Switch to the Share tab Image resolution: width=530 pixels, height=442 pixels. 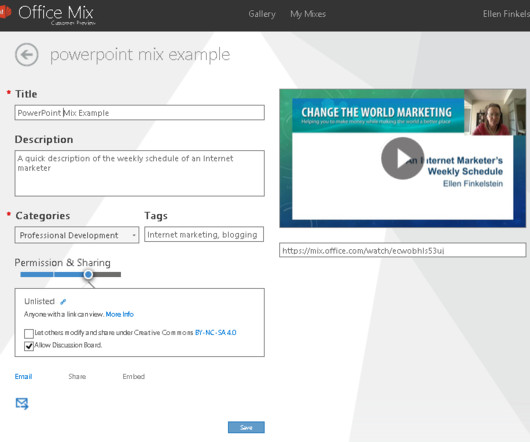(x=77, y=376)
